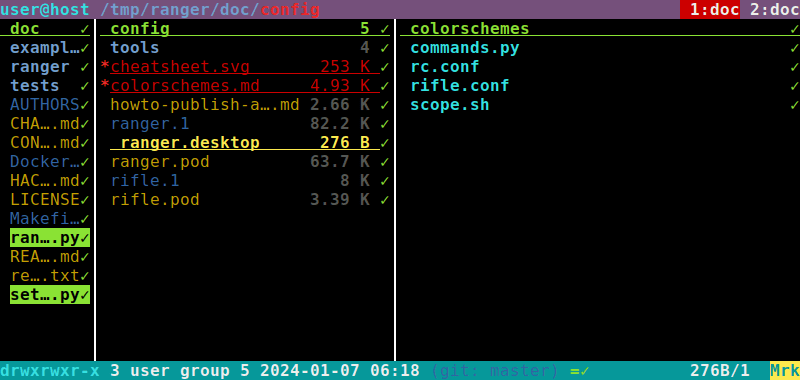The height and width of the screenshot is (380, 800).
Task: Select the HAC….md file
Action: click(x=45, y=181)
